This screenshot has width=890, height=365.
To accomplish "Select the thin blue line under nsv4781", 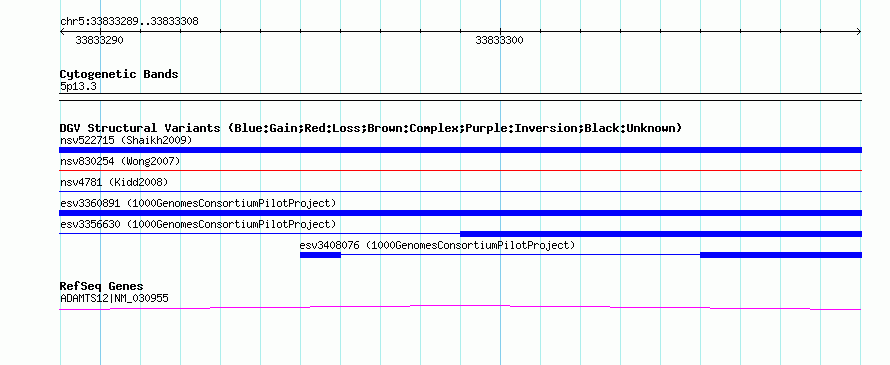I will (460, 191).
